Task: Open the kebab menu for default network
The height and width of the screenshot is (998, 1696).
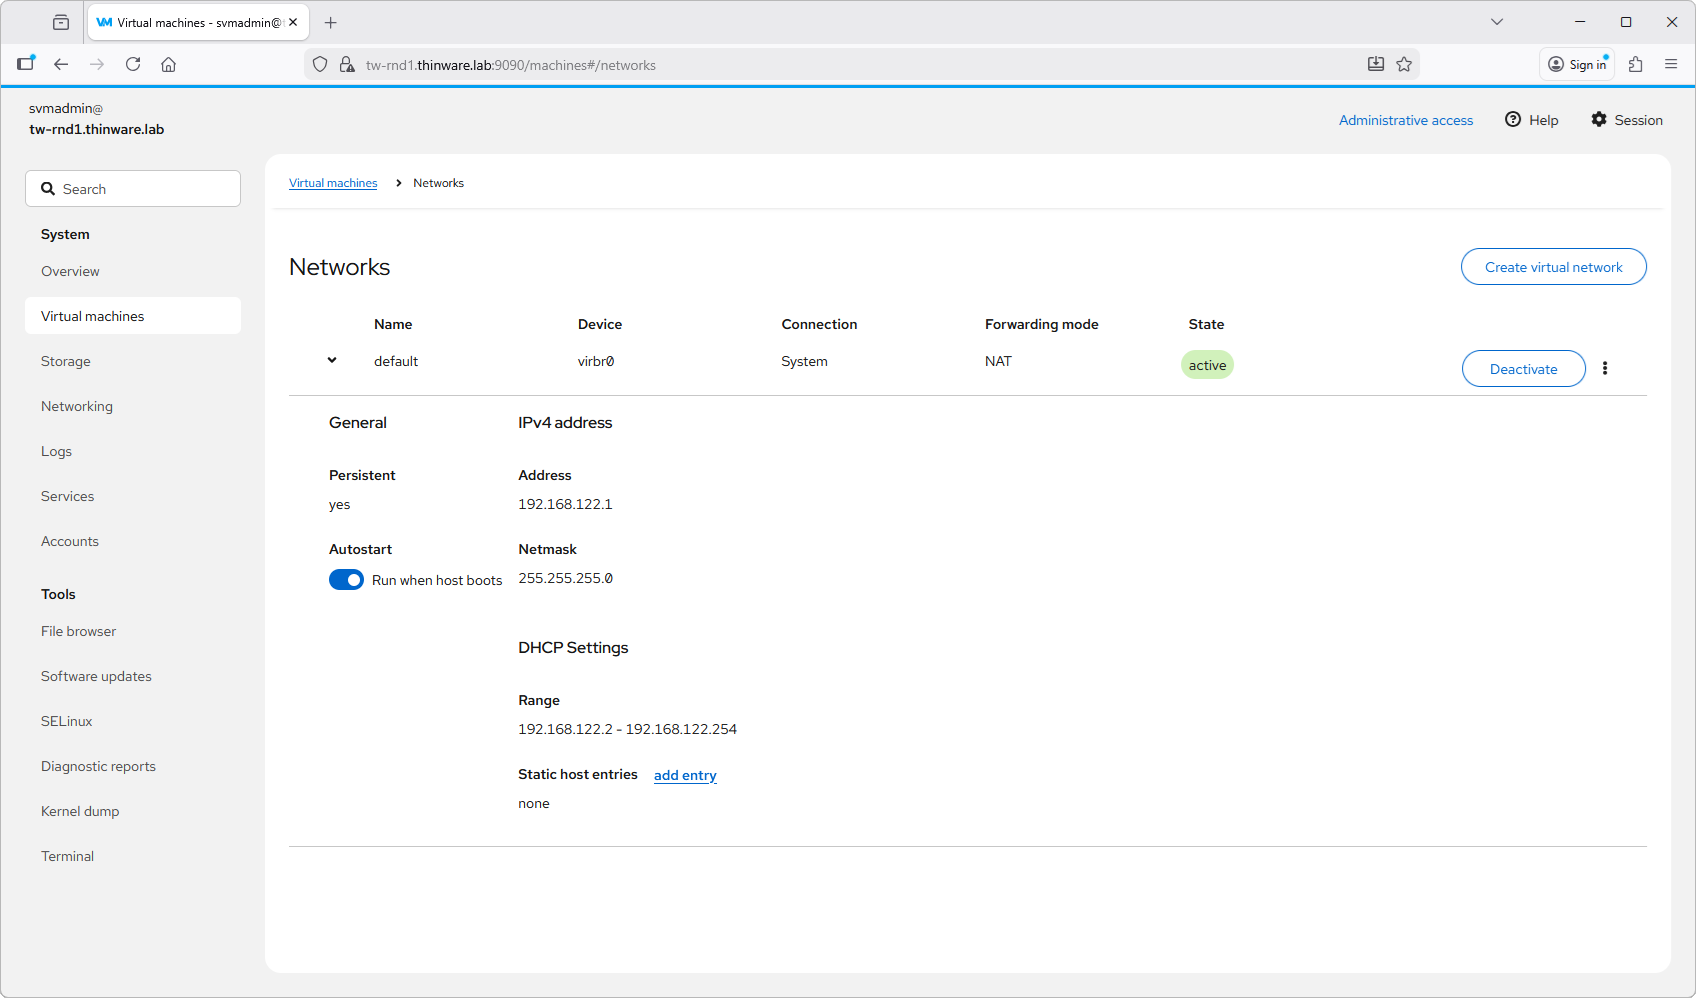Action: coord(1605,368)
